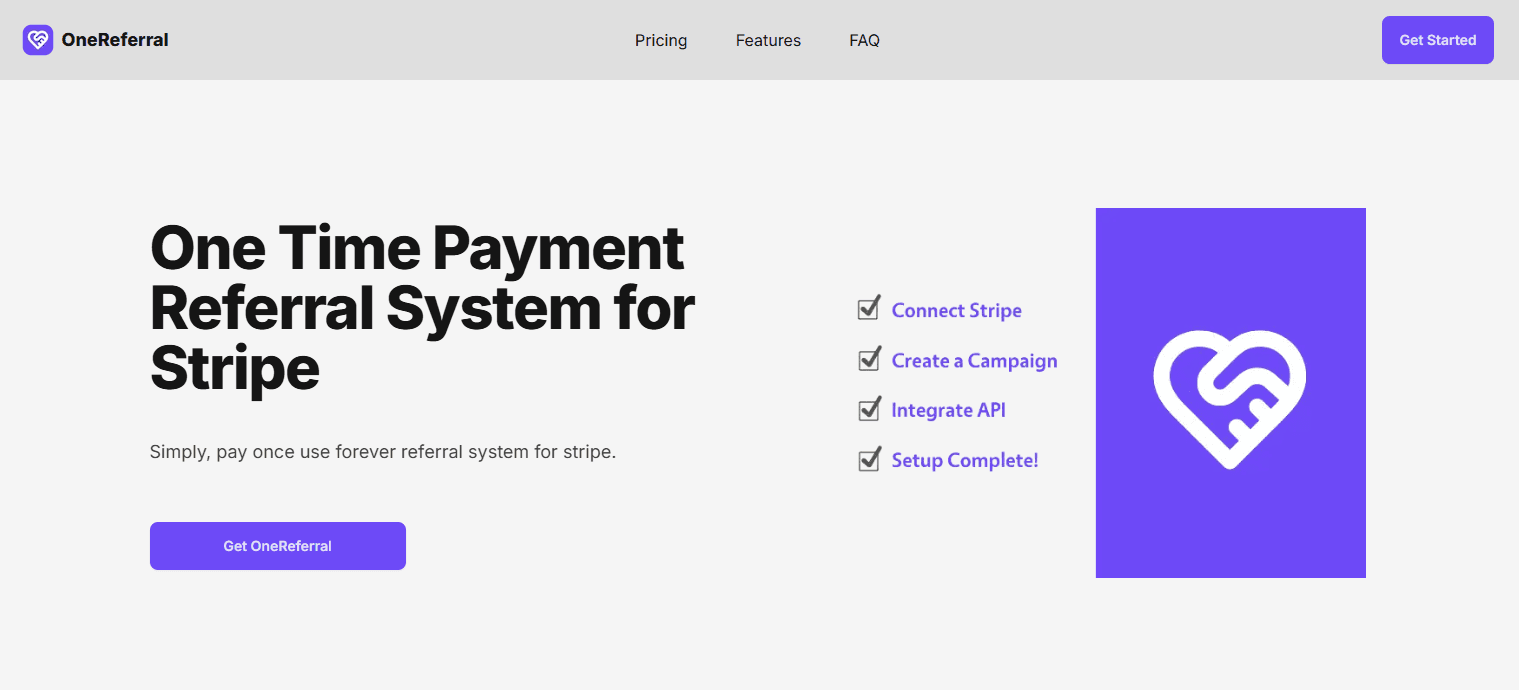Image resolution: width=1519 pixels, height=690 pixels.
Task: Go to the Features nav link
Action: [768, 40]
